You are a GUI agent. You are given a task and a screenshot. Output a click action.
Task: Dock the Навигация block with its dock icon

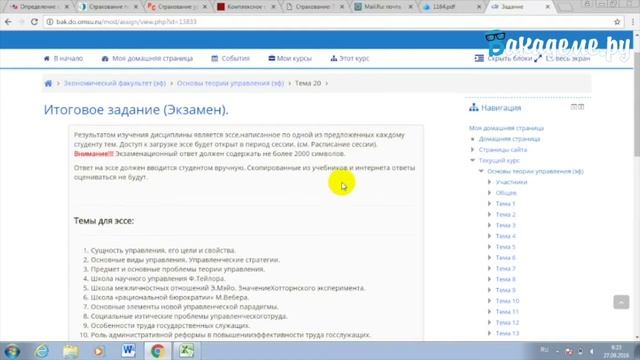[581, 107]
